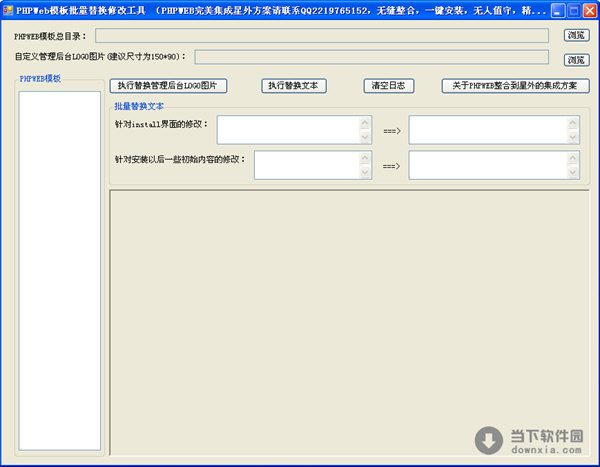
Task: Click the application icon in title bar
Action: 7,10
